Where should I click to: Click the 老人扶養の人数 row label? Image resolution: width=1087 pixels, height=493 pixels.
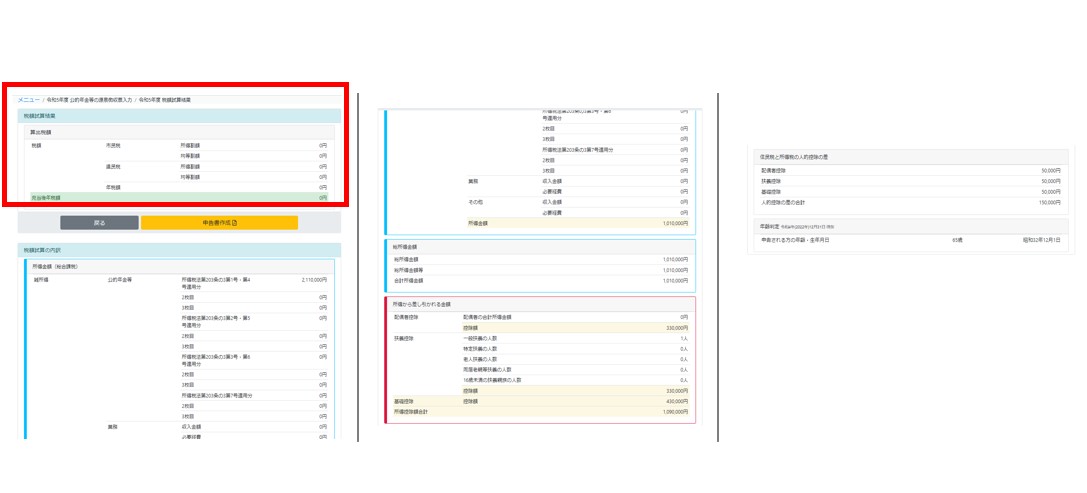pos(480,359)
